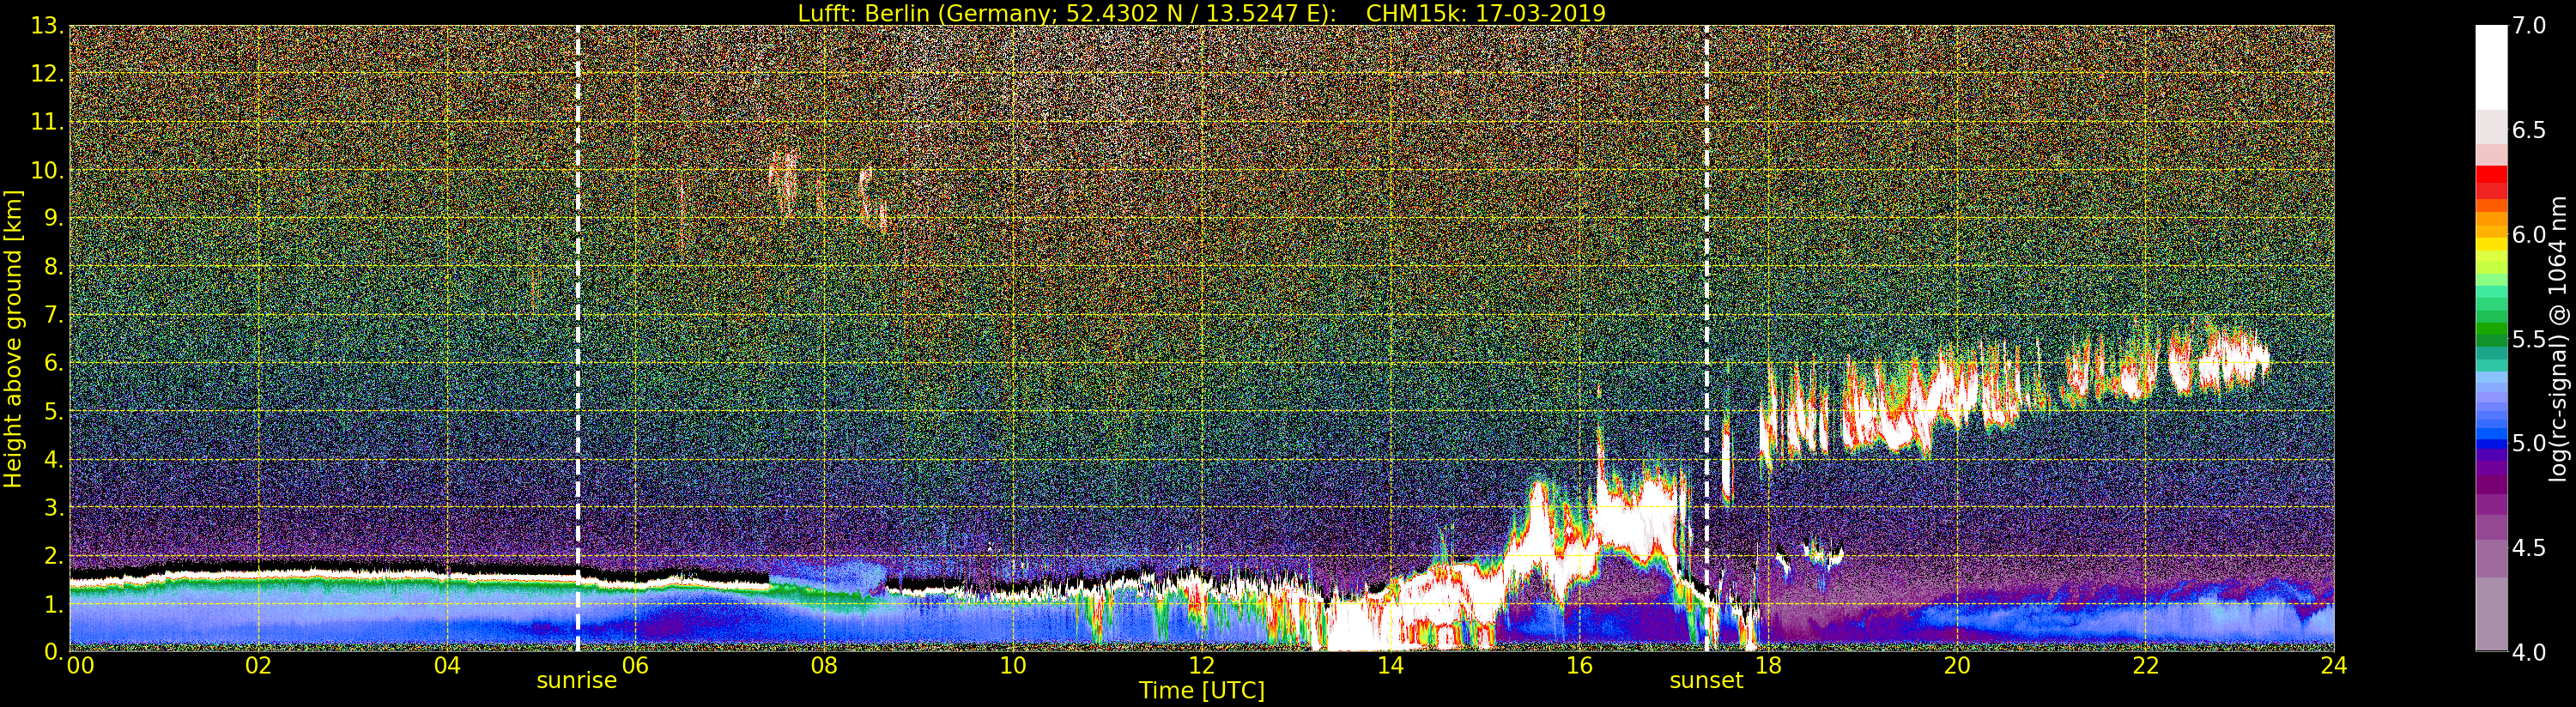Viewport: 2576px width, 707px height.
Task: Click the time tick label '14'
Action: tap(1390, 666)
